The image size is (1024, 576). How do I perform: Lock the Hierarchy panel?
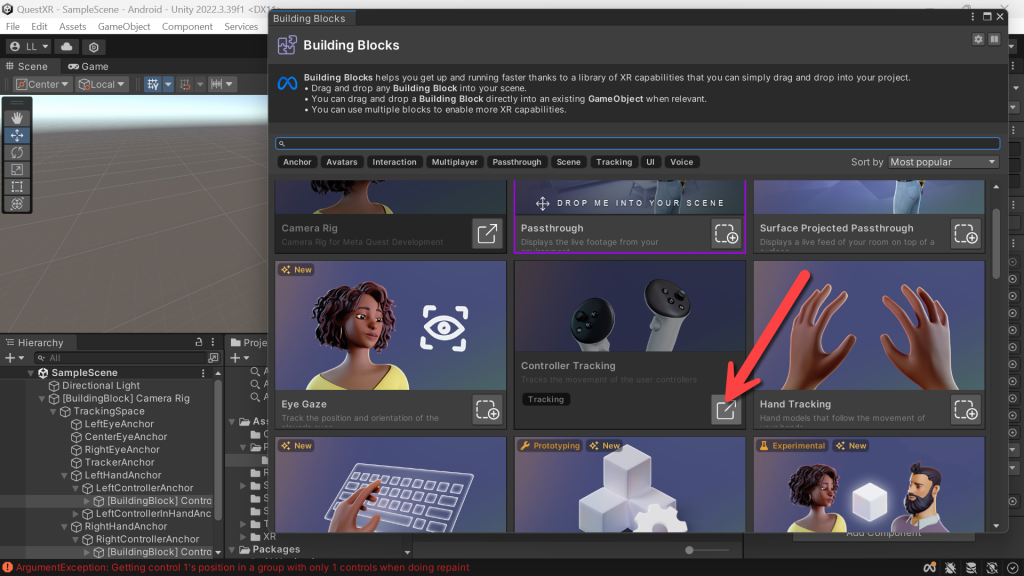(x=199, y=342)
